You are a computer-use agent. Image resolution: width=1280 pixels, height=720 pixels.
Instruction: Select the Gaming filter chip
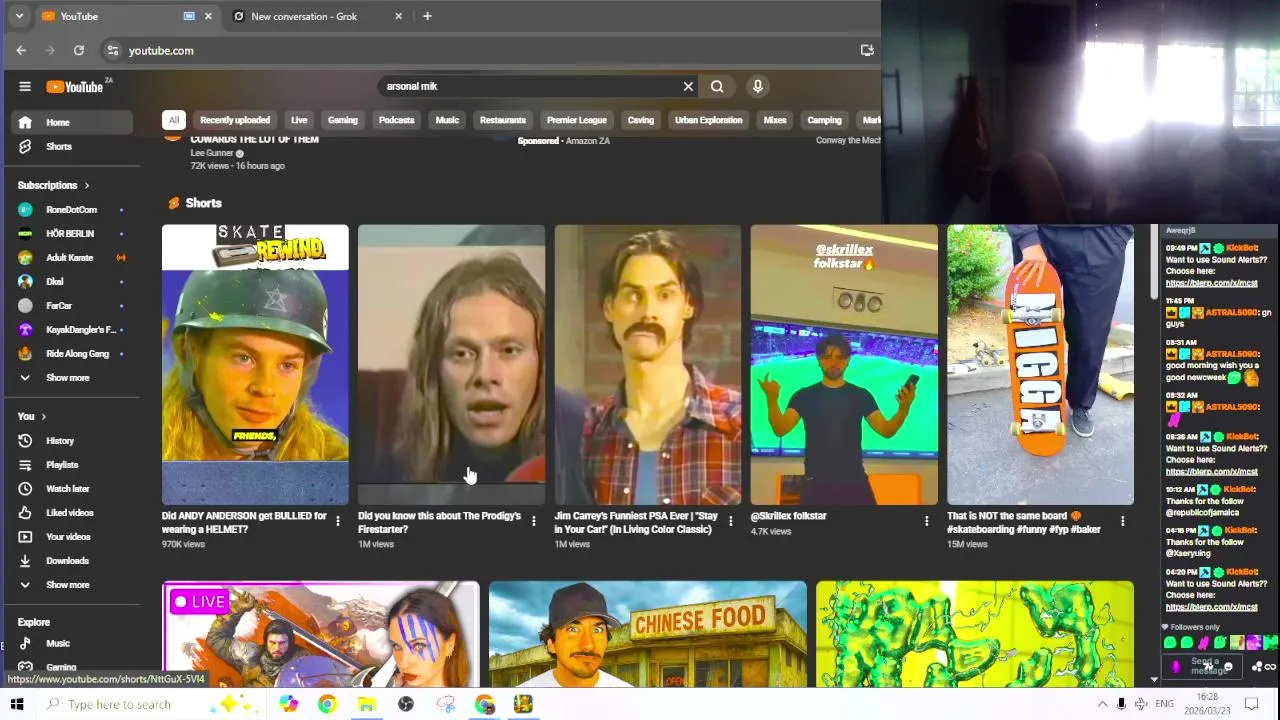(x=342, y=120)
